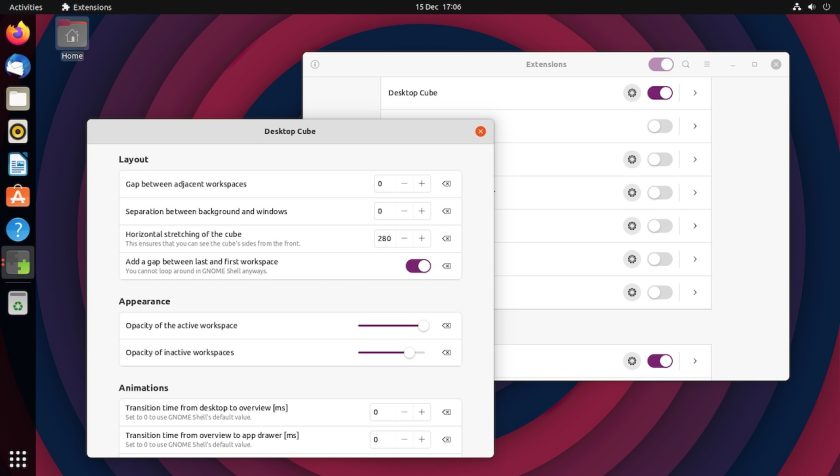Turn off the global Extensions switch
The height and width of the screenshot is (476, 840).
point(661,64)
